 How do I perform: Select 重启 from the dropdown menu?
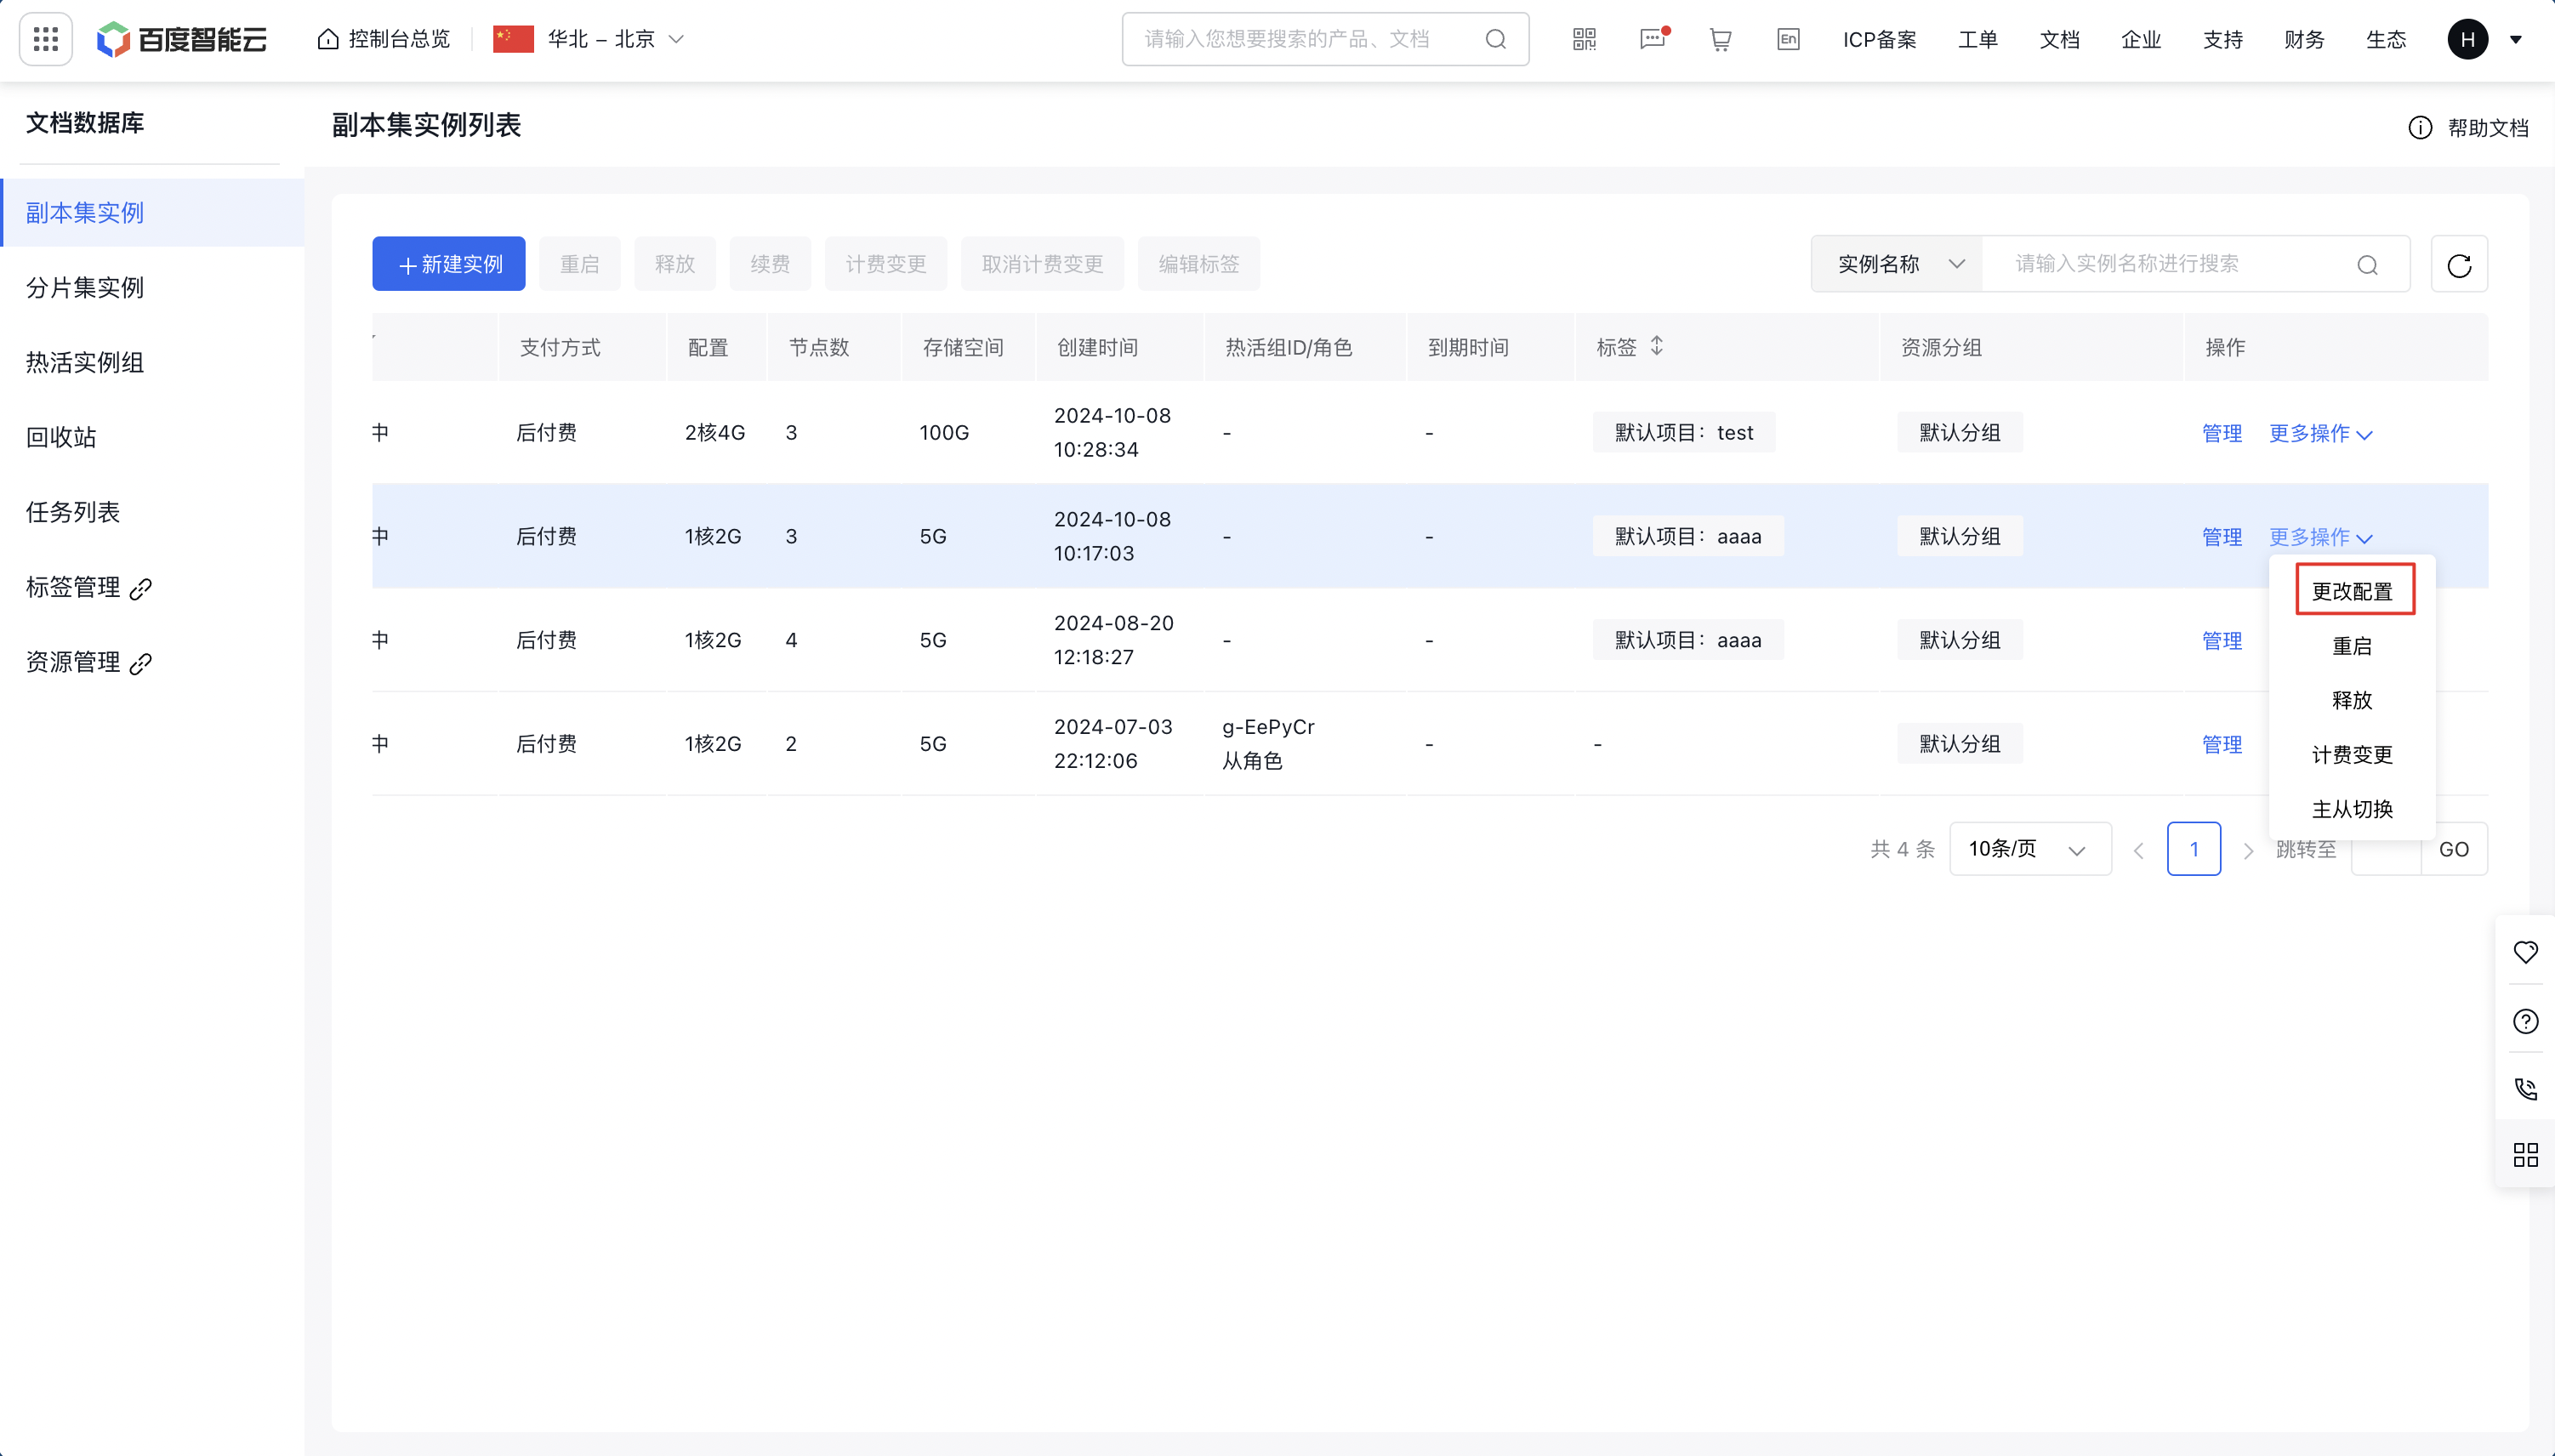coord(2352,646)
